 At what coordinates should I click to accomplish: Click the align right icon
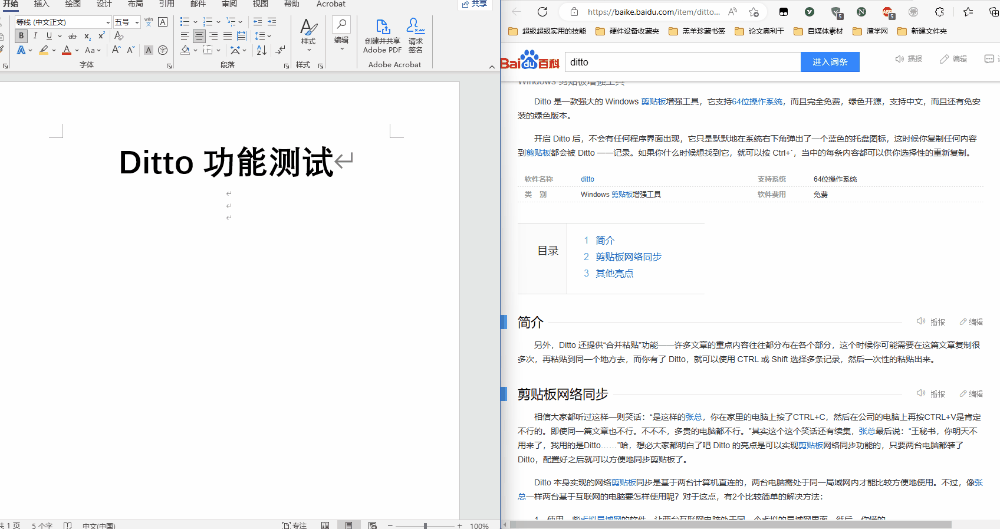pos(213,36)
